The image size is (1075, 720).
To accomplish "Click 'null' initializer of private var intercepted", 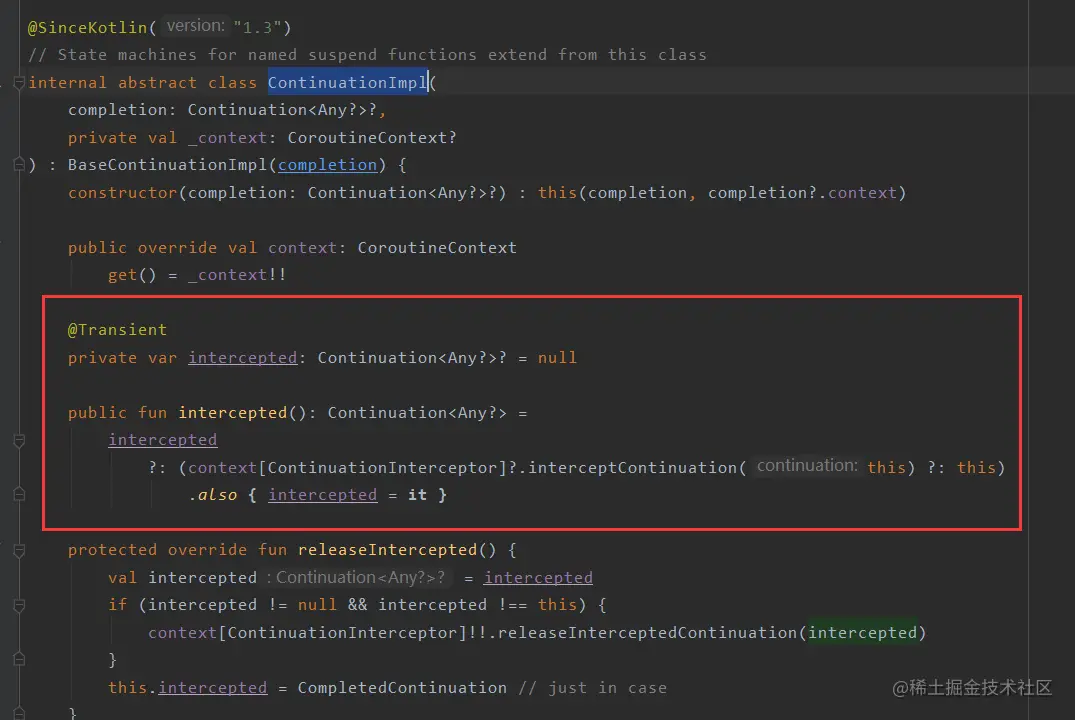I will tap(557, 358).
